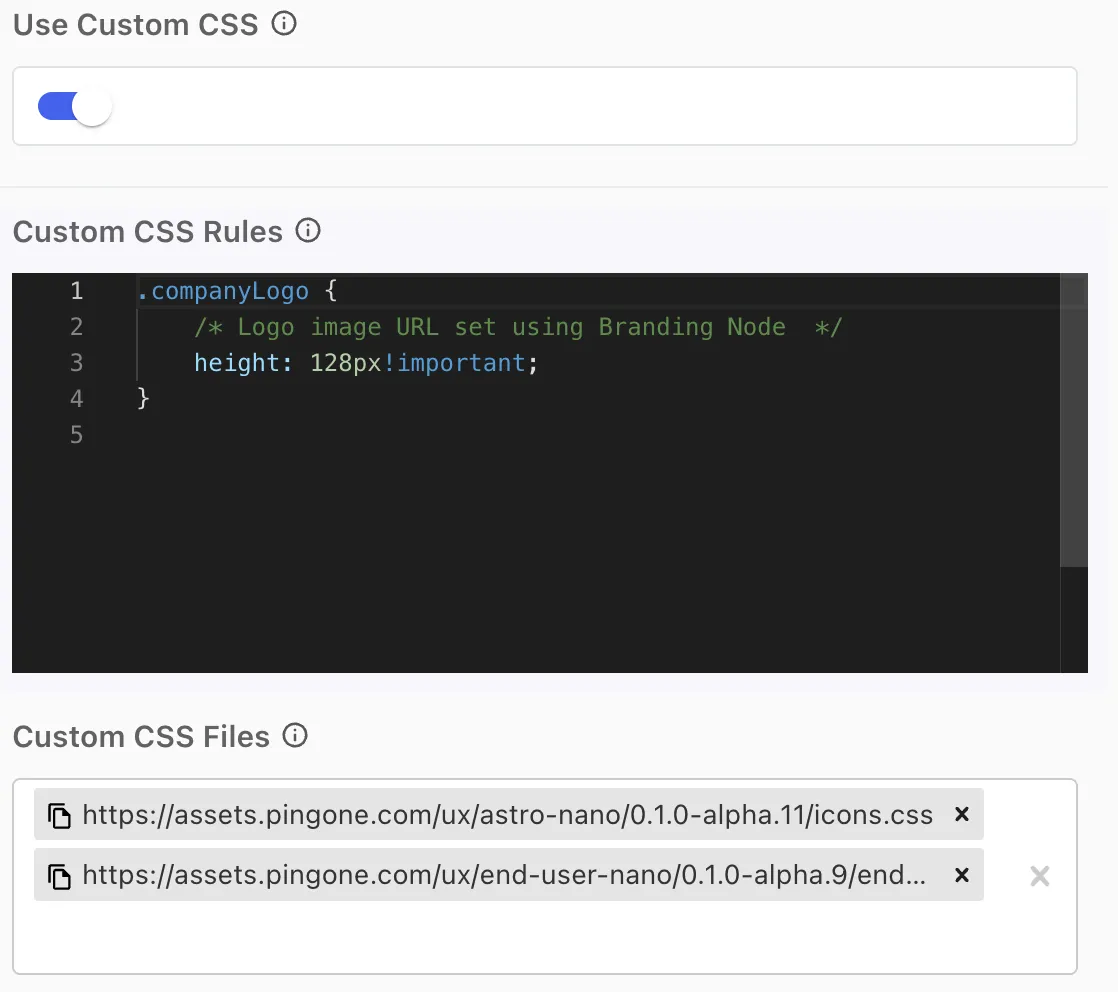Remove the end-user-nano CSS file entry
The height and width of the screenshot is (992, 1118).
coord(962,875)
